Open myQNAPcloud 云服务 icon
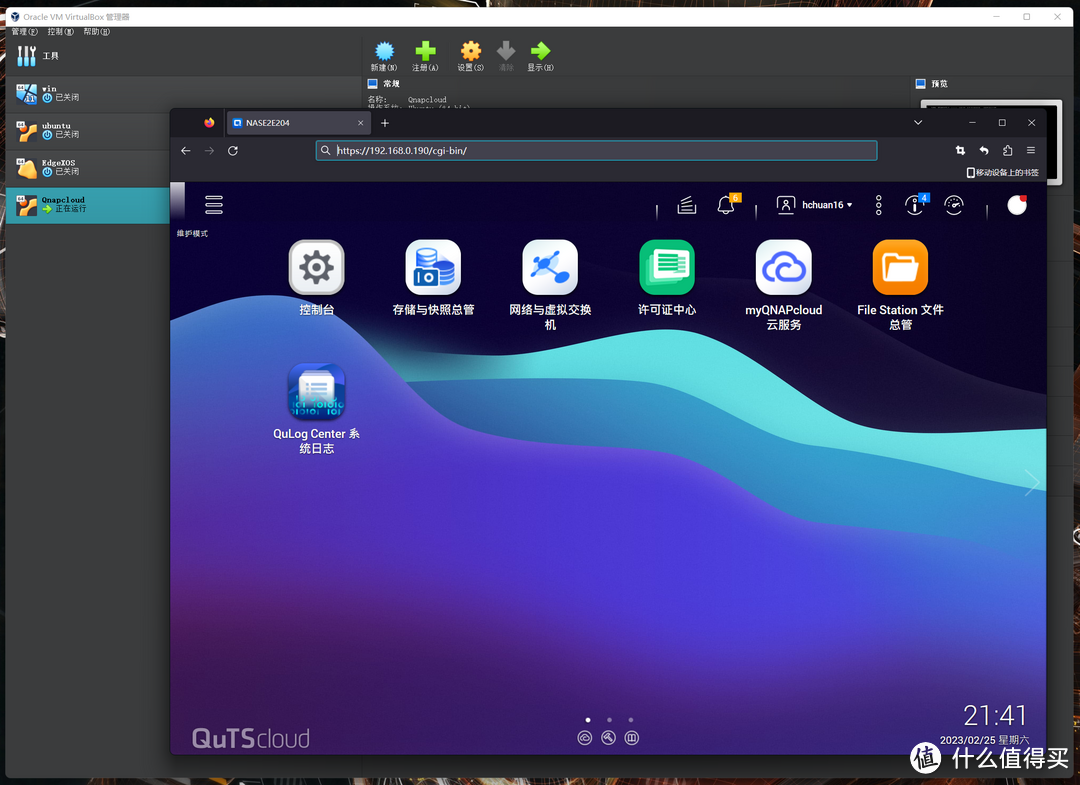Viewport: 1080px width, 785px height. (783, 267)
